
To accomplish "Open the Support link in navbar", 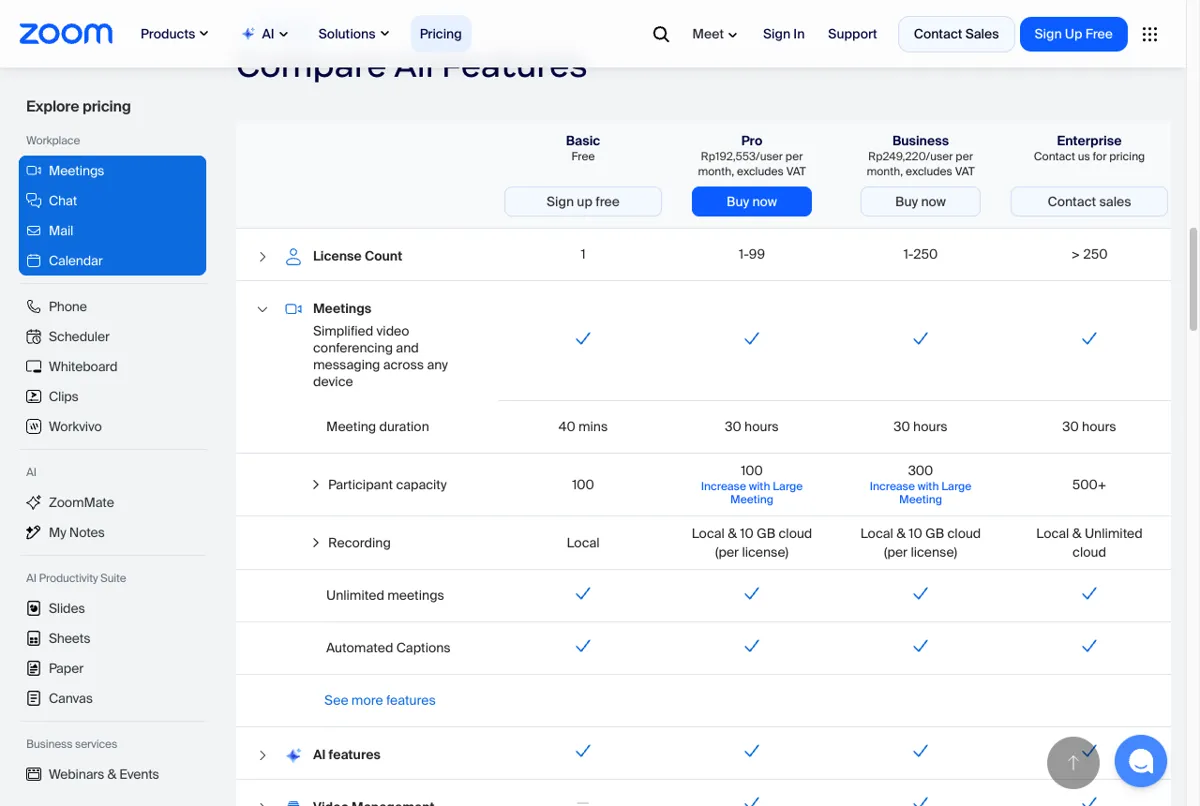I will [852, 34].
